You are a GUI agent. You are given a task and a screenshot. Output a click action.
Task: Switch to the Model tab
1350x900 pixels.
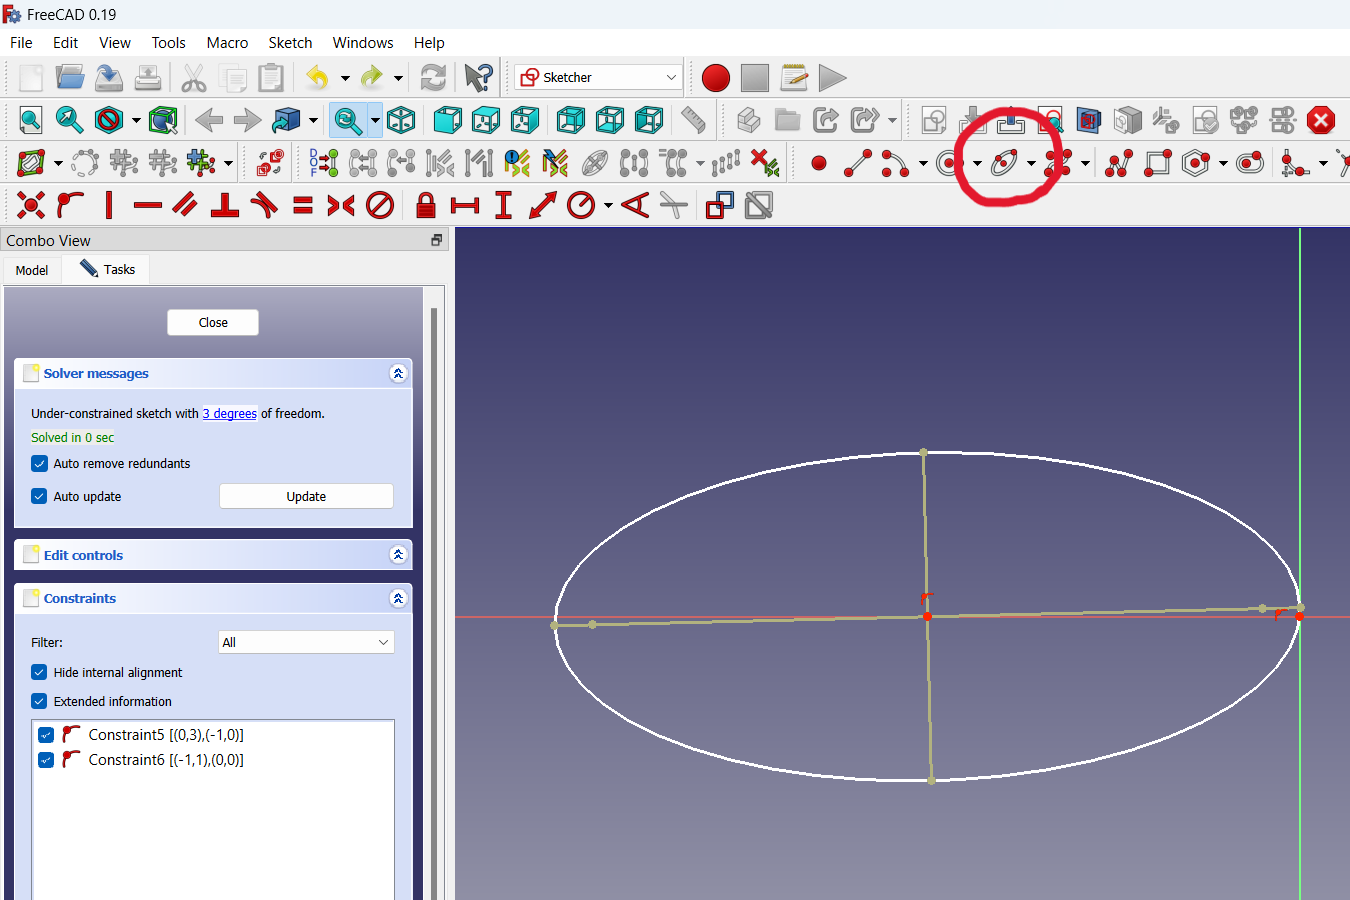(x=32, y=270)
